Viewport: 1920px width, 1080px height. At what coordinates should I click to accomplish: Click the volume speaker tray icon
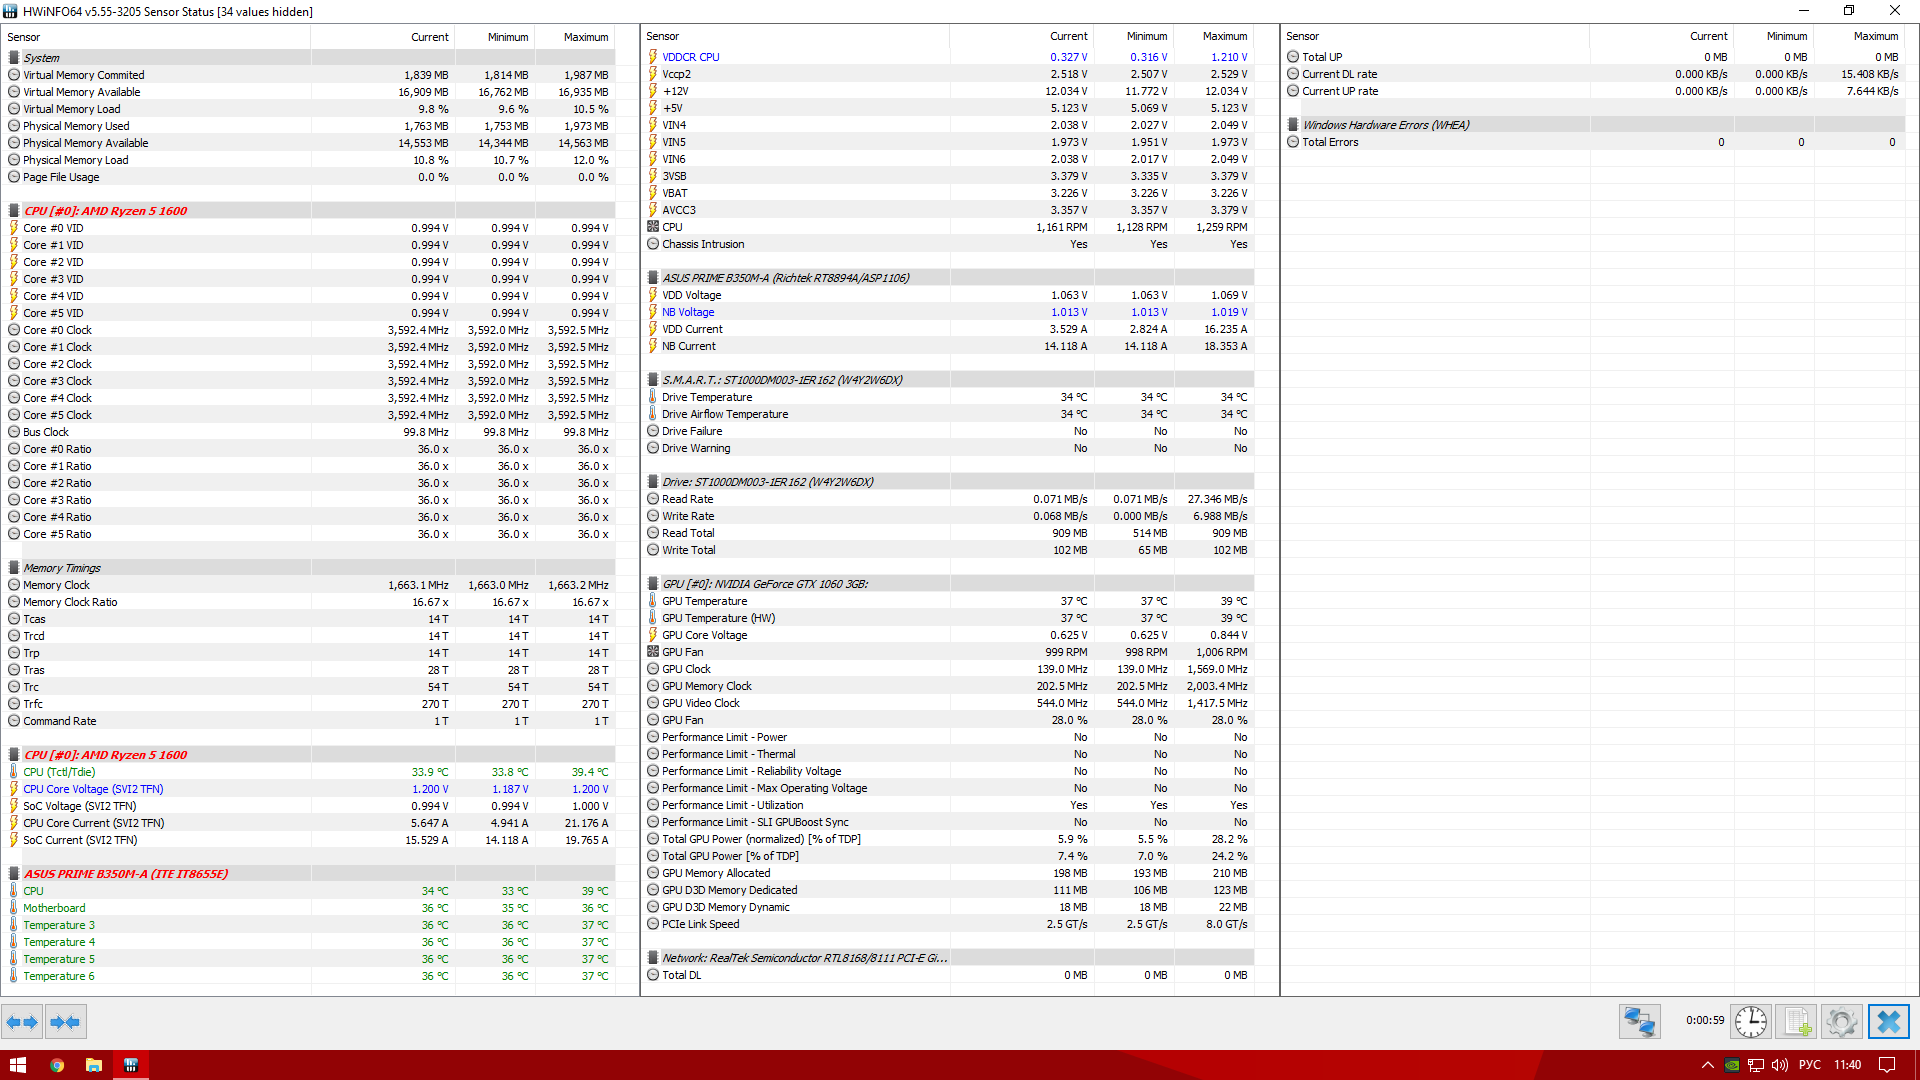click(1780, 1065)
